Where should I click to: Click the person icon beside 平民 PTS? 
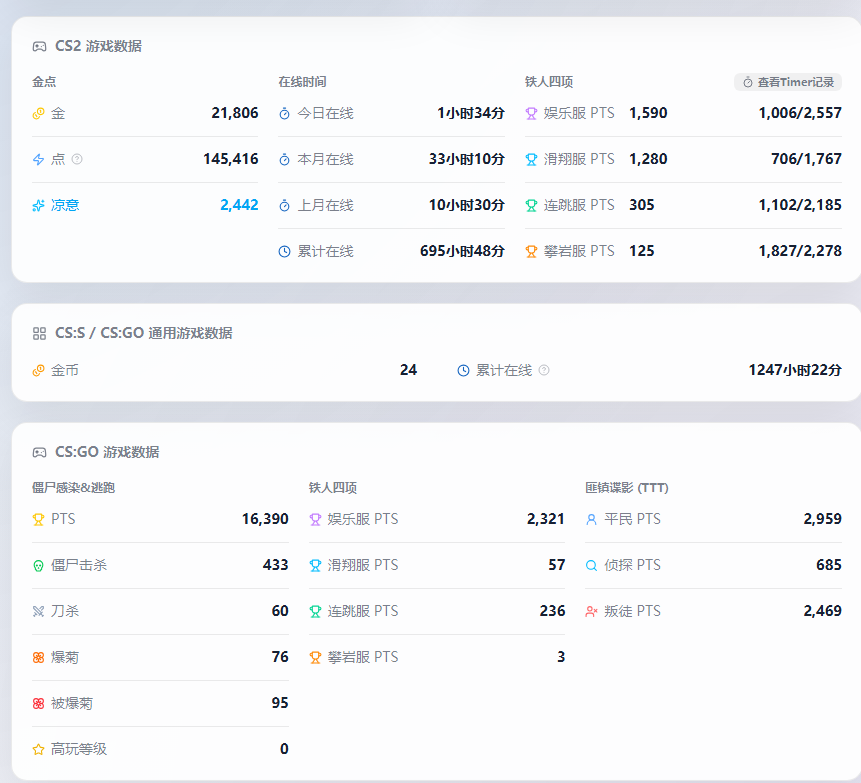[x=591, y=519]
